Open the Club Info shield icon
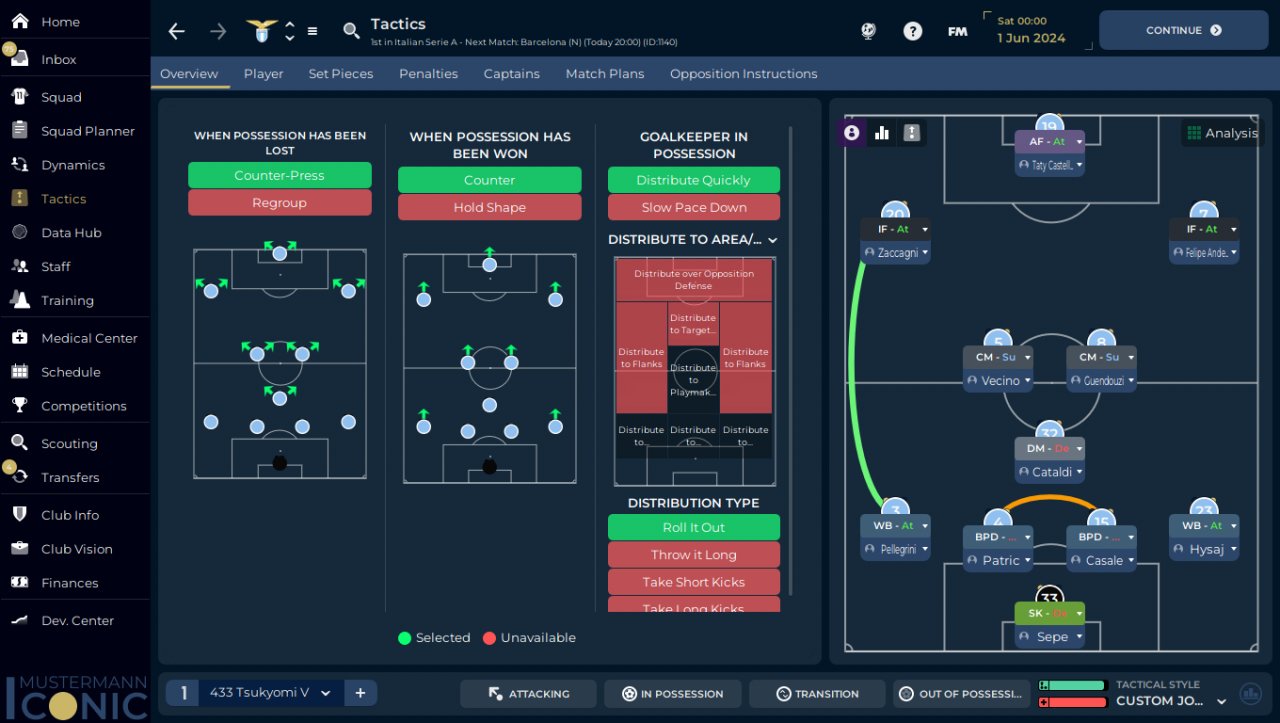 pyautogui.click(x=19, y=515)
